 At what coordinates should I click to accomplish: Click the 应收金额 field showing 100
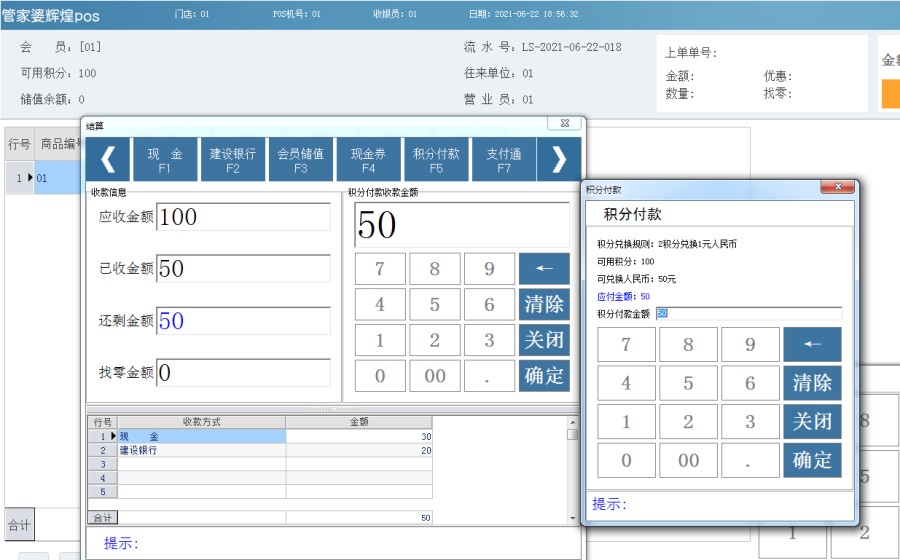click(243, 217)
